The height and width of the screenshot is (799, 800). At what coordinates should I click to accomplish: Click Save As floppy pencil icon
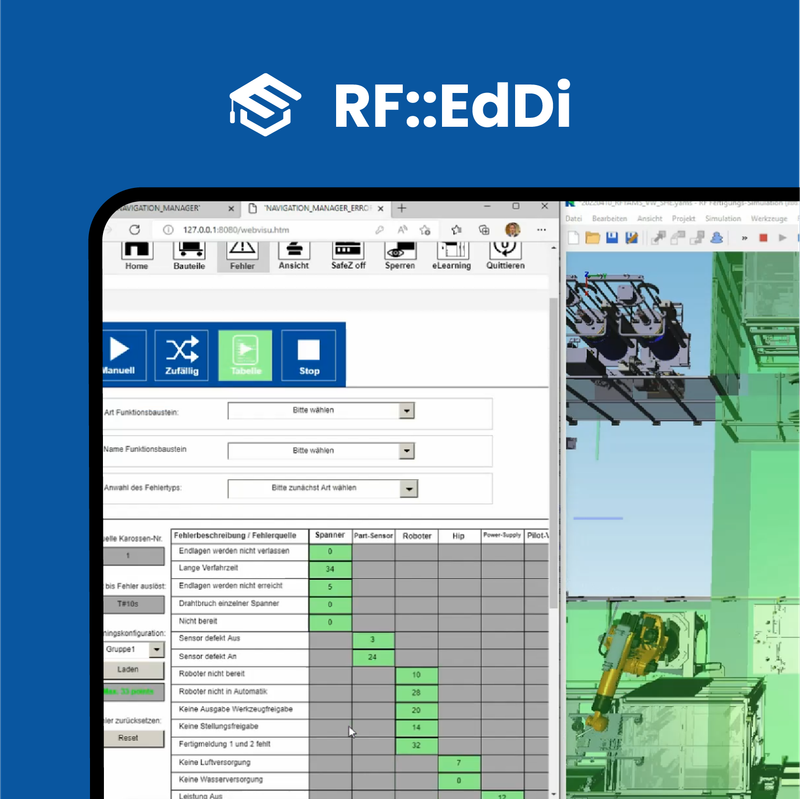click(632, 238)
